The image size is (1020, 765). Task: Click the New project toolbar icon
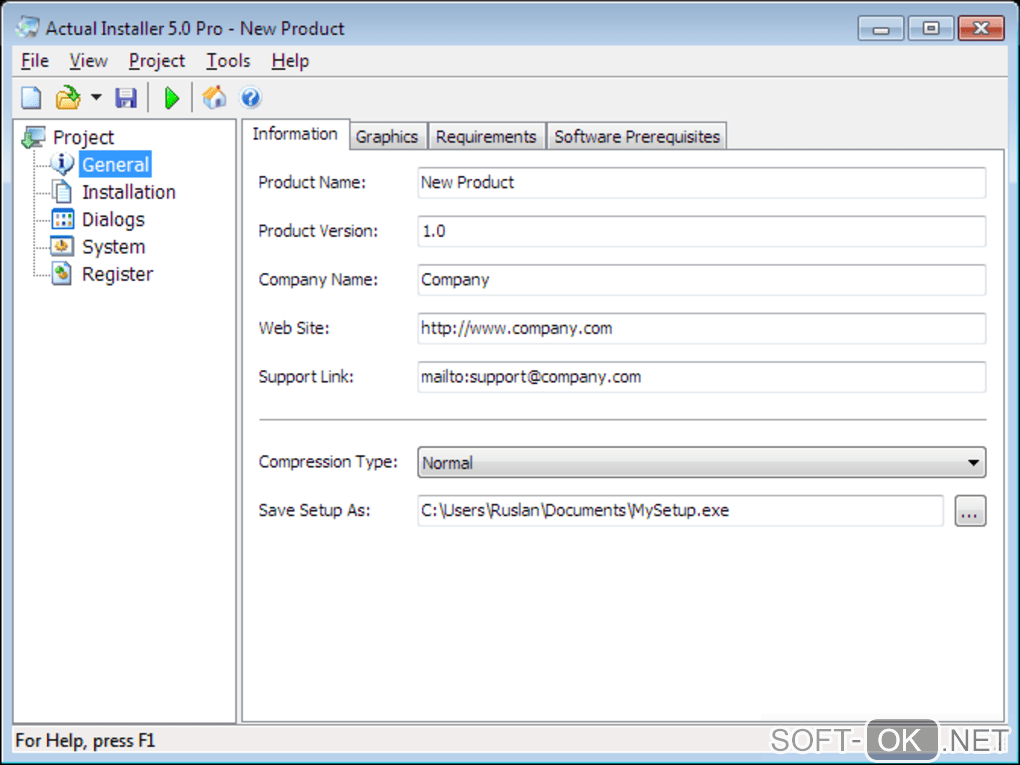coord(31,98)
